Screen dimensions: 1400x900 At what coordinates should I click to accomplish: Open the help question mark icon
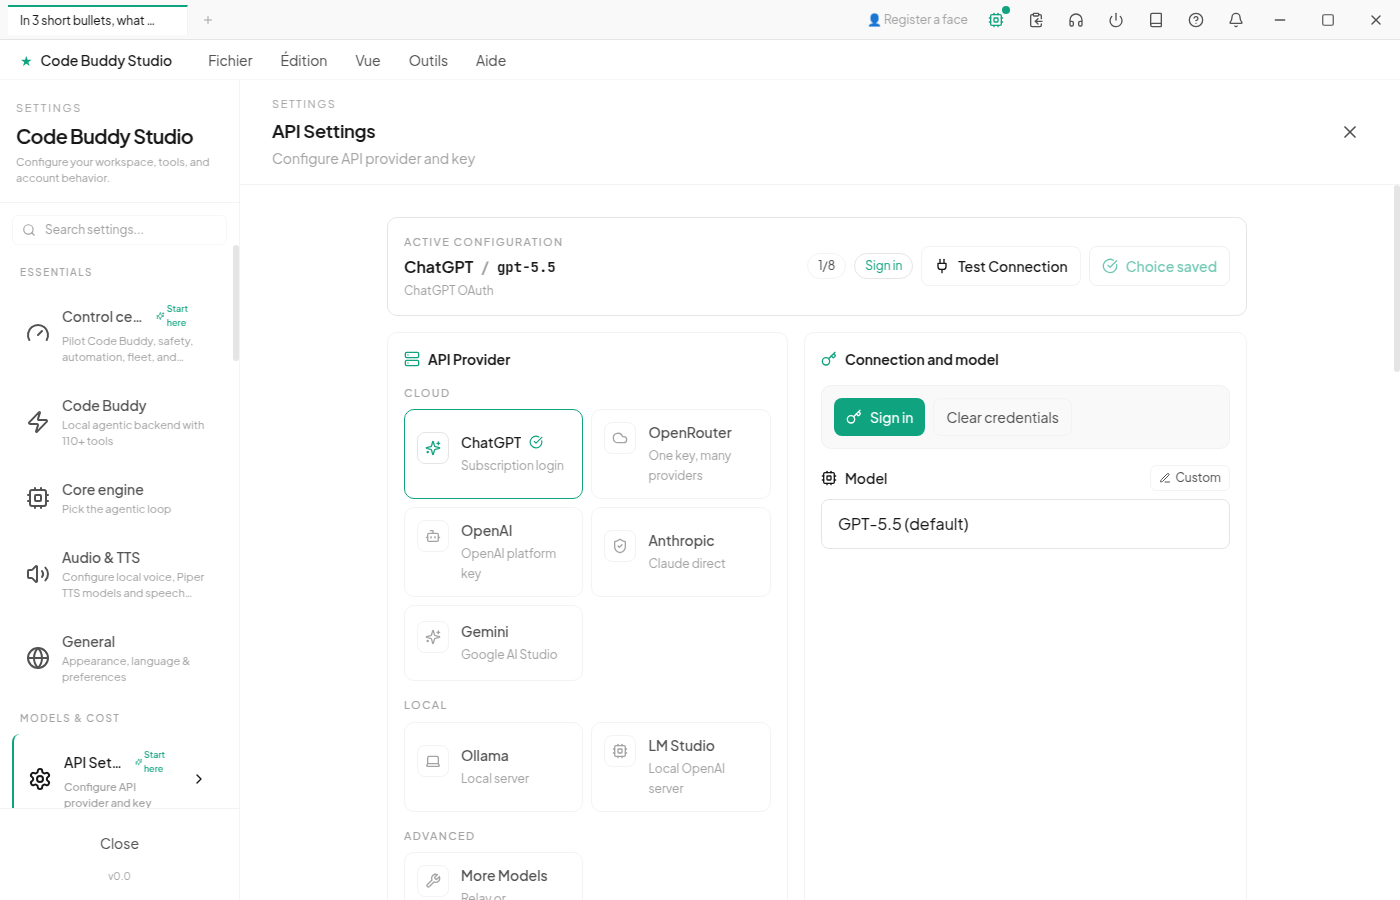click(x=1196, y=20)
